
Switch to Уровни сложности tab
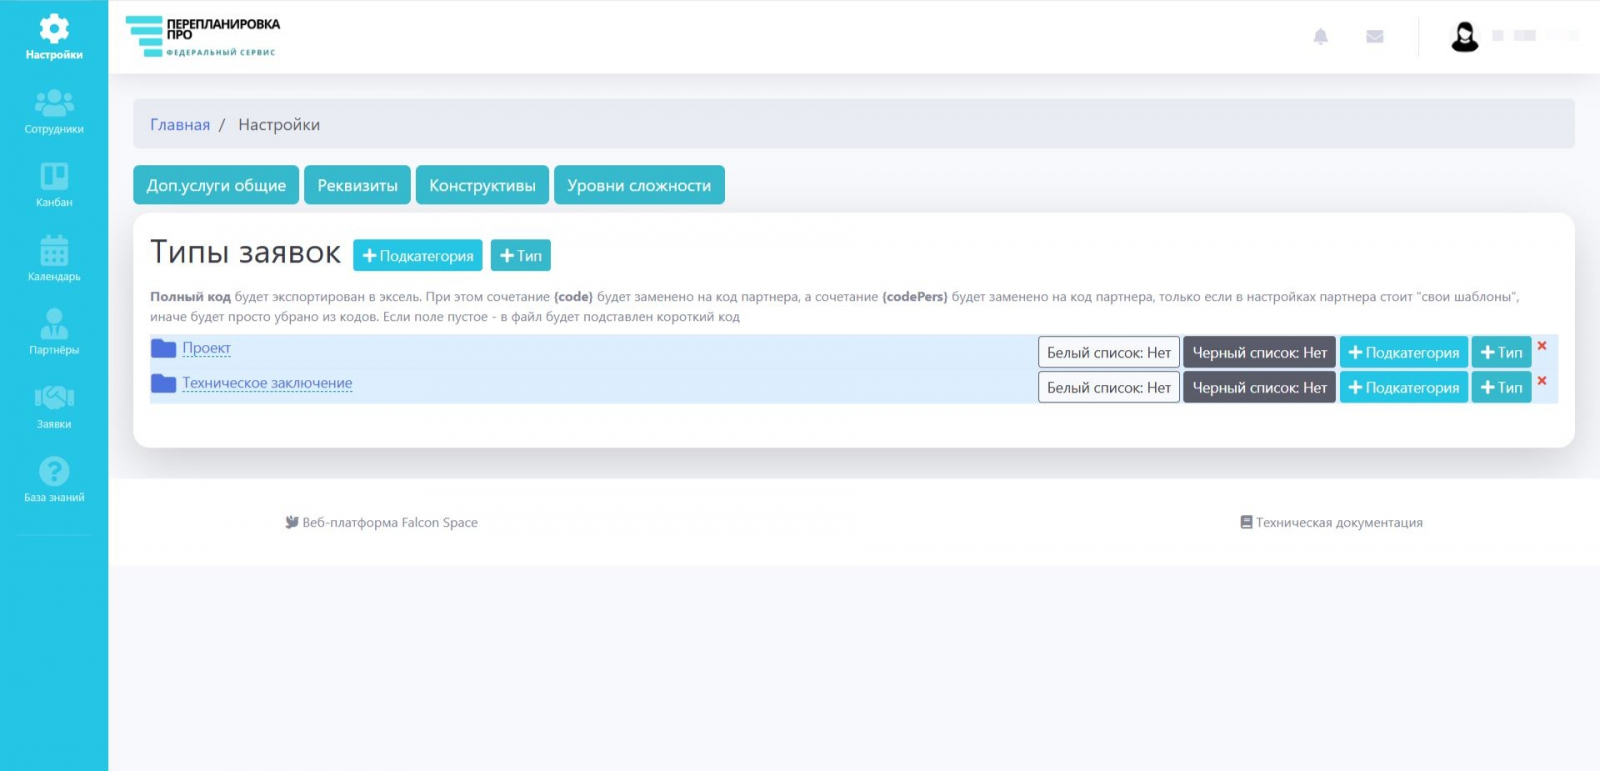[639, 185]
